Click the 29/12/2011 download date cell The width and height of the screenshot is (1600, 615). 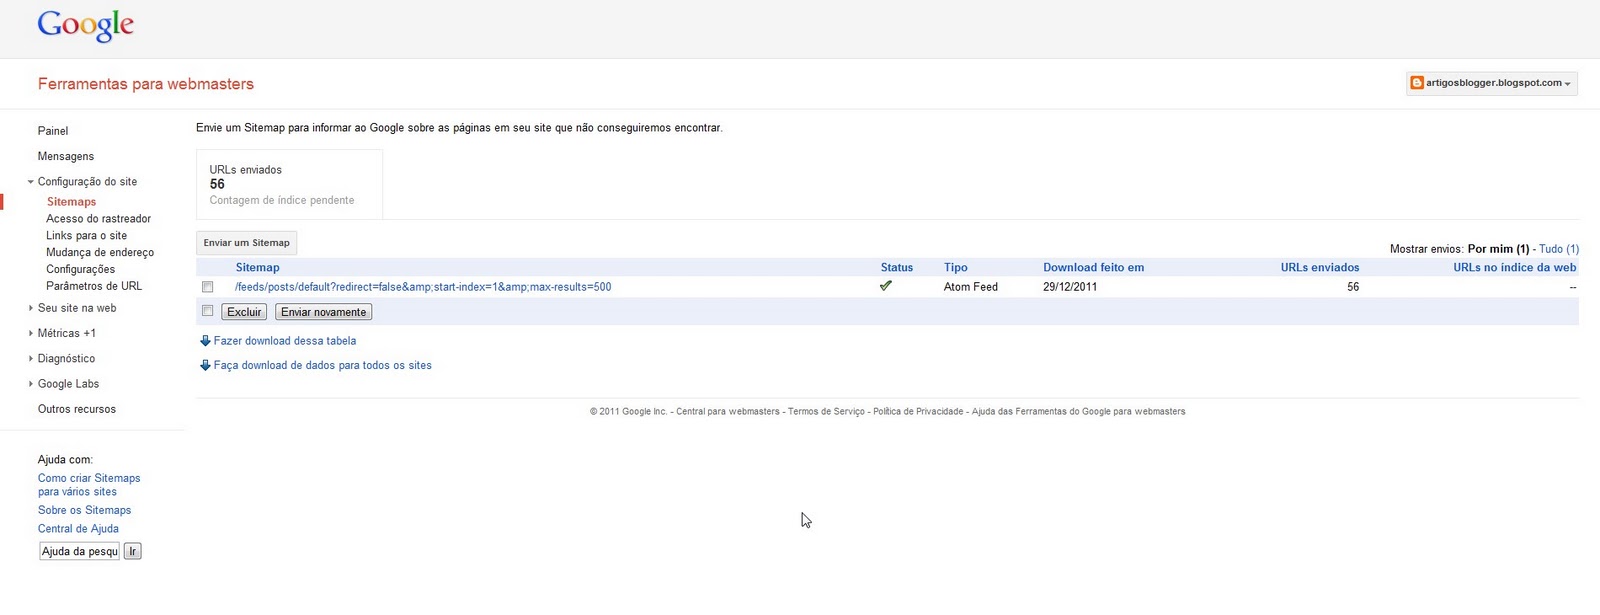pyautogui.click(x=1070, y=287)
